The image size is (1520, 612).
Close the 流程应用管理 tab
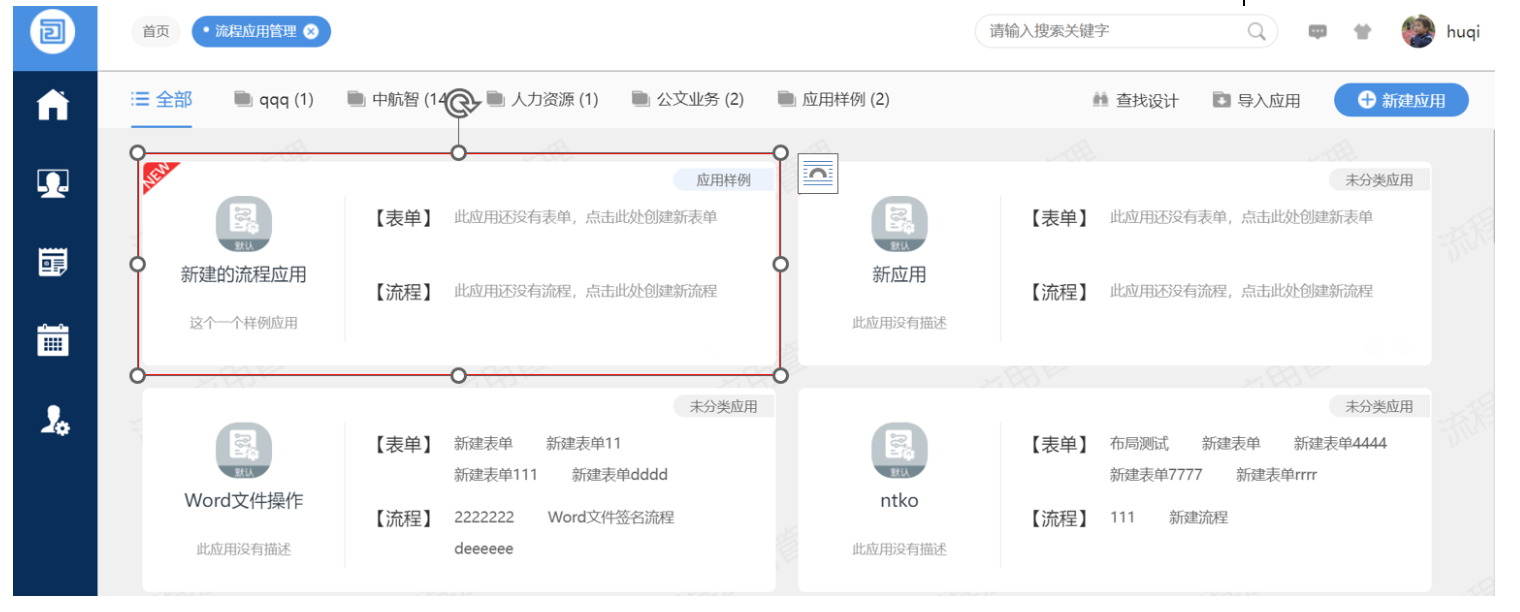tap(311, 31)
